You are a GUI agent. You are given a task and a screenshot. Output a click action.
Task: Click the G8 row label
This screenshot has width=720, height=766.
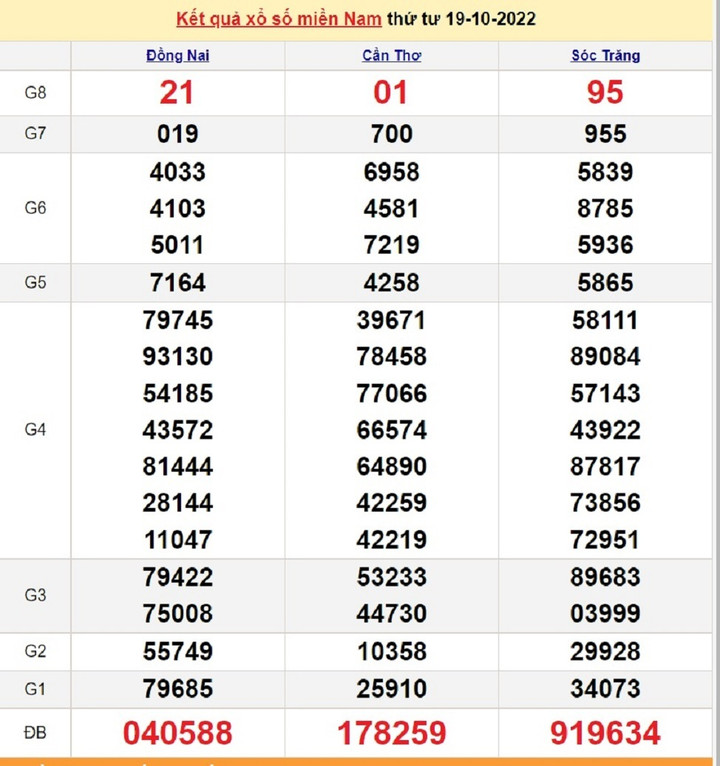point(35,93)
